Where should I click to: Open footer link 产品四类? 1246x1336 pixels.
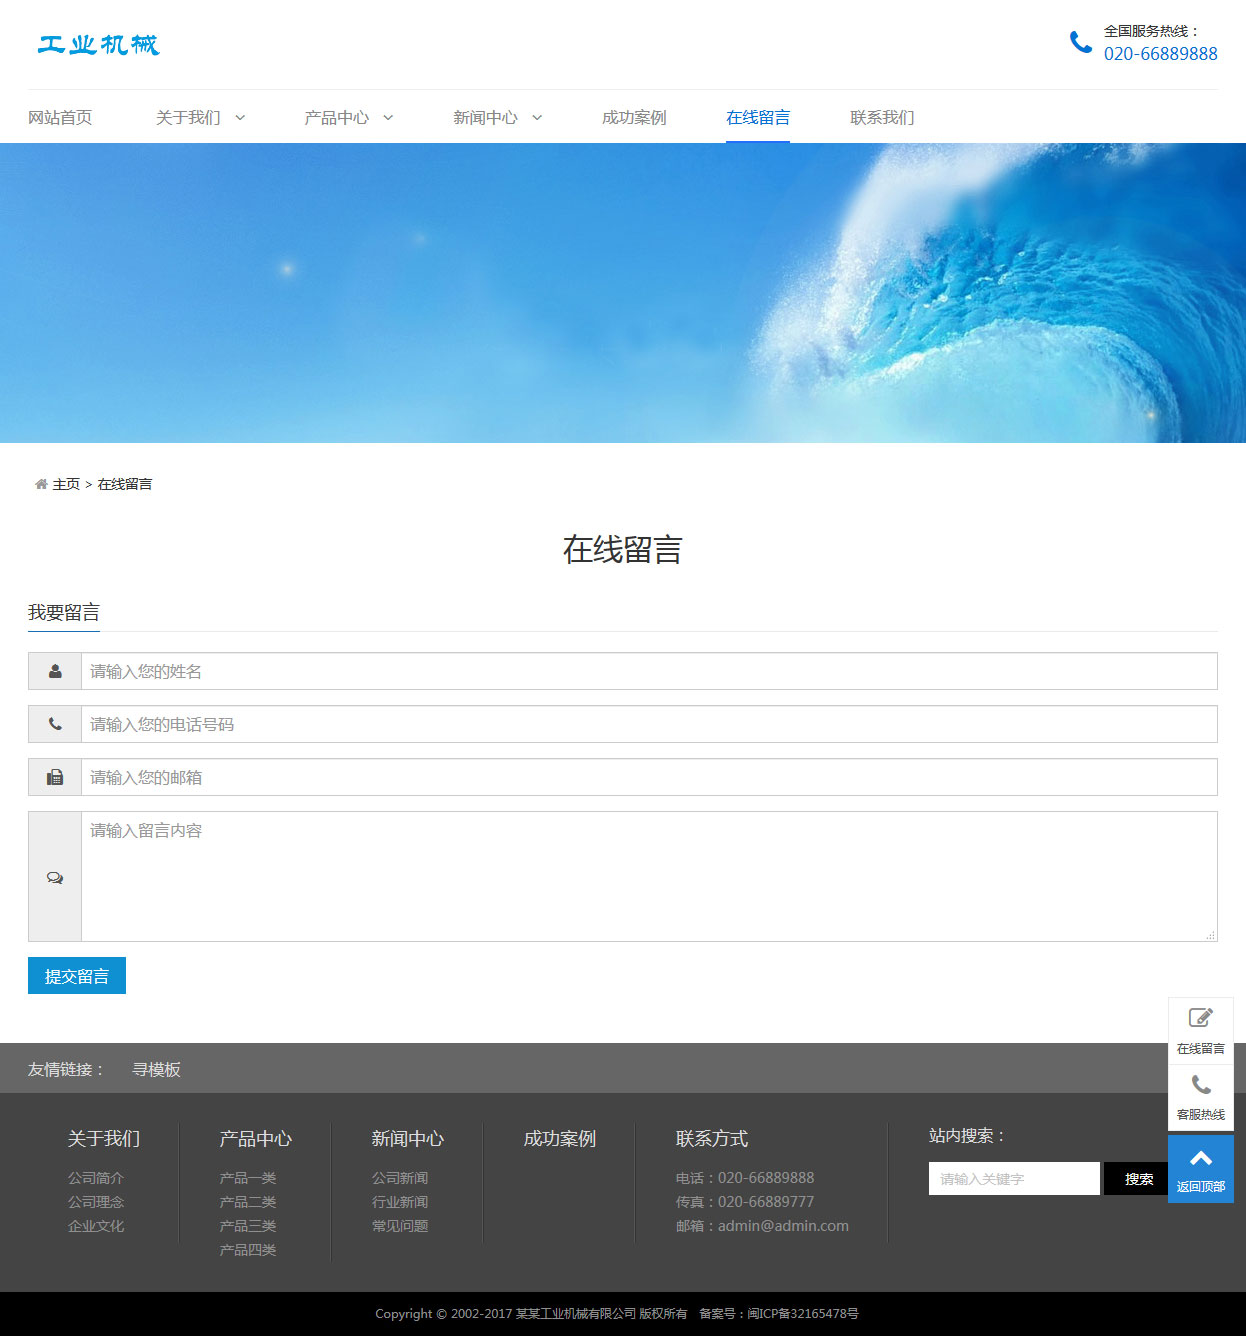[248, 1250]
